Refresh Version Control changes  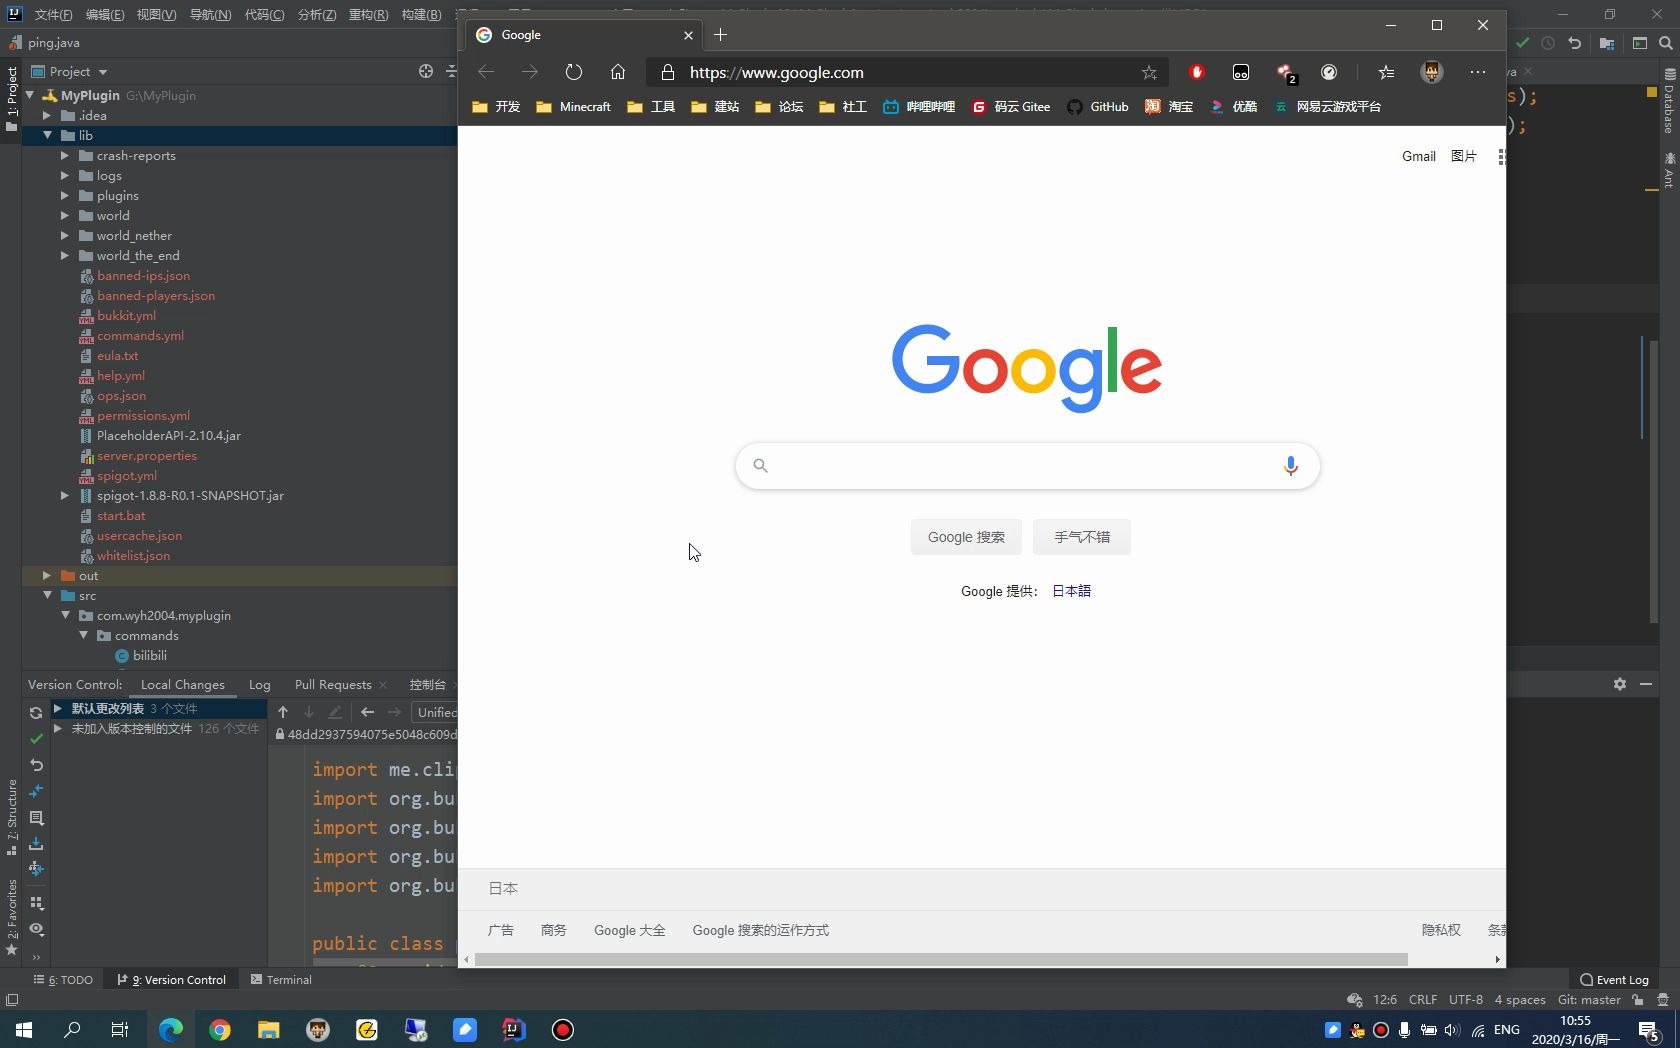tap(36, 713)
